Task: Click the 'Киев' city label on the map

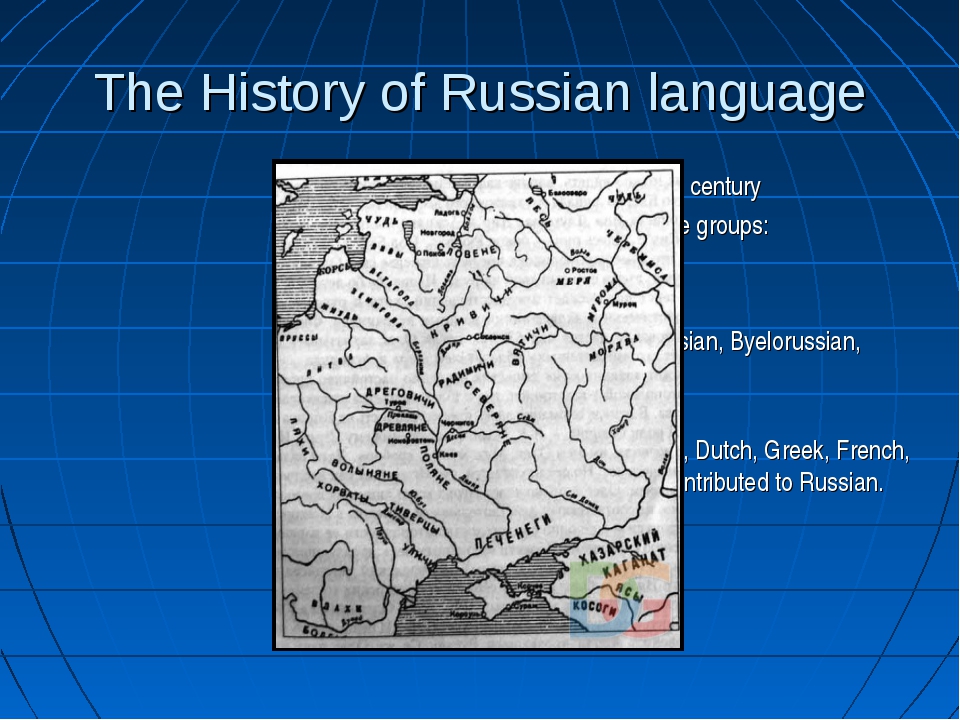Action: (x=447, y=455)
